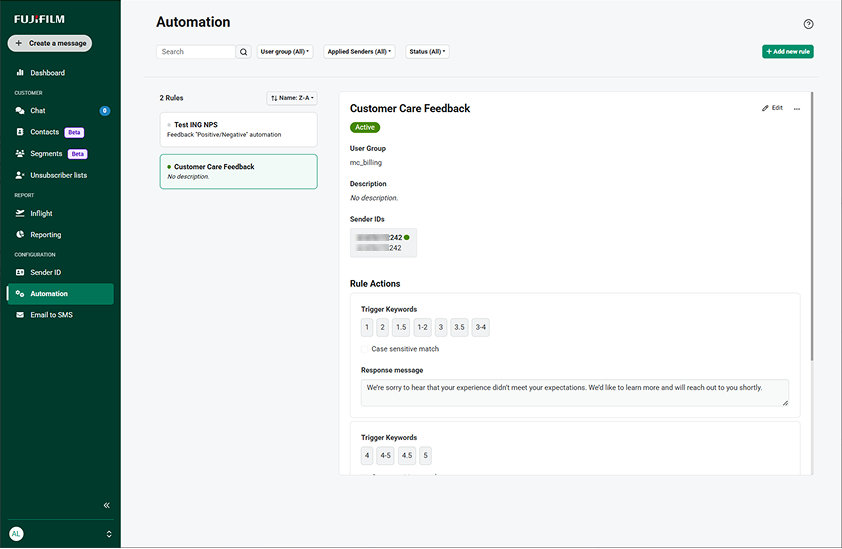
Task: Select the Test ING NPS rule
Action: pos(238,129)
